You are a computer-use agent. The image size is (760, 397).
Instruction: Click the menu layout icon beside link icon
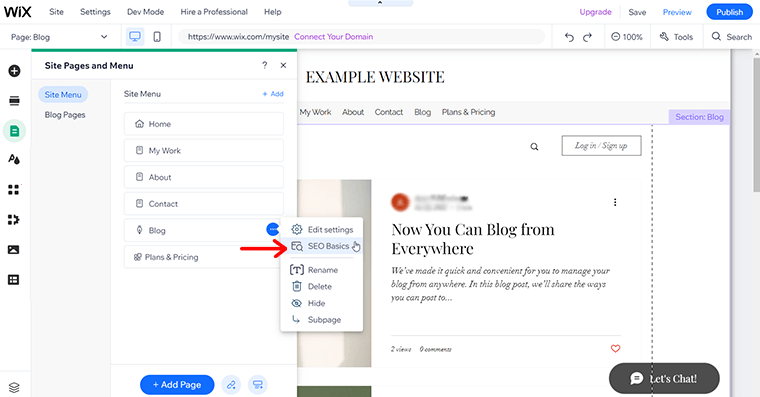258,385
